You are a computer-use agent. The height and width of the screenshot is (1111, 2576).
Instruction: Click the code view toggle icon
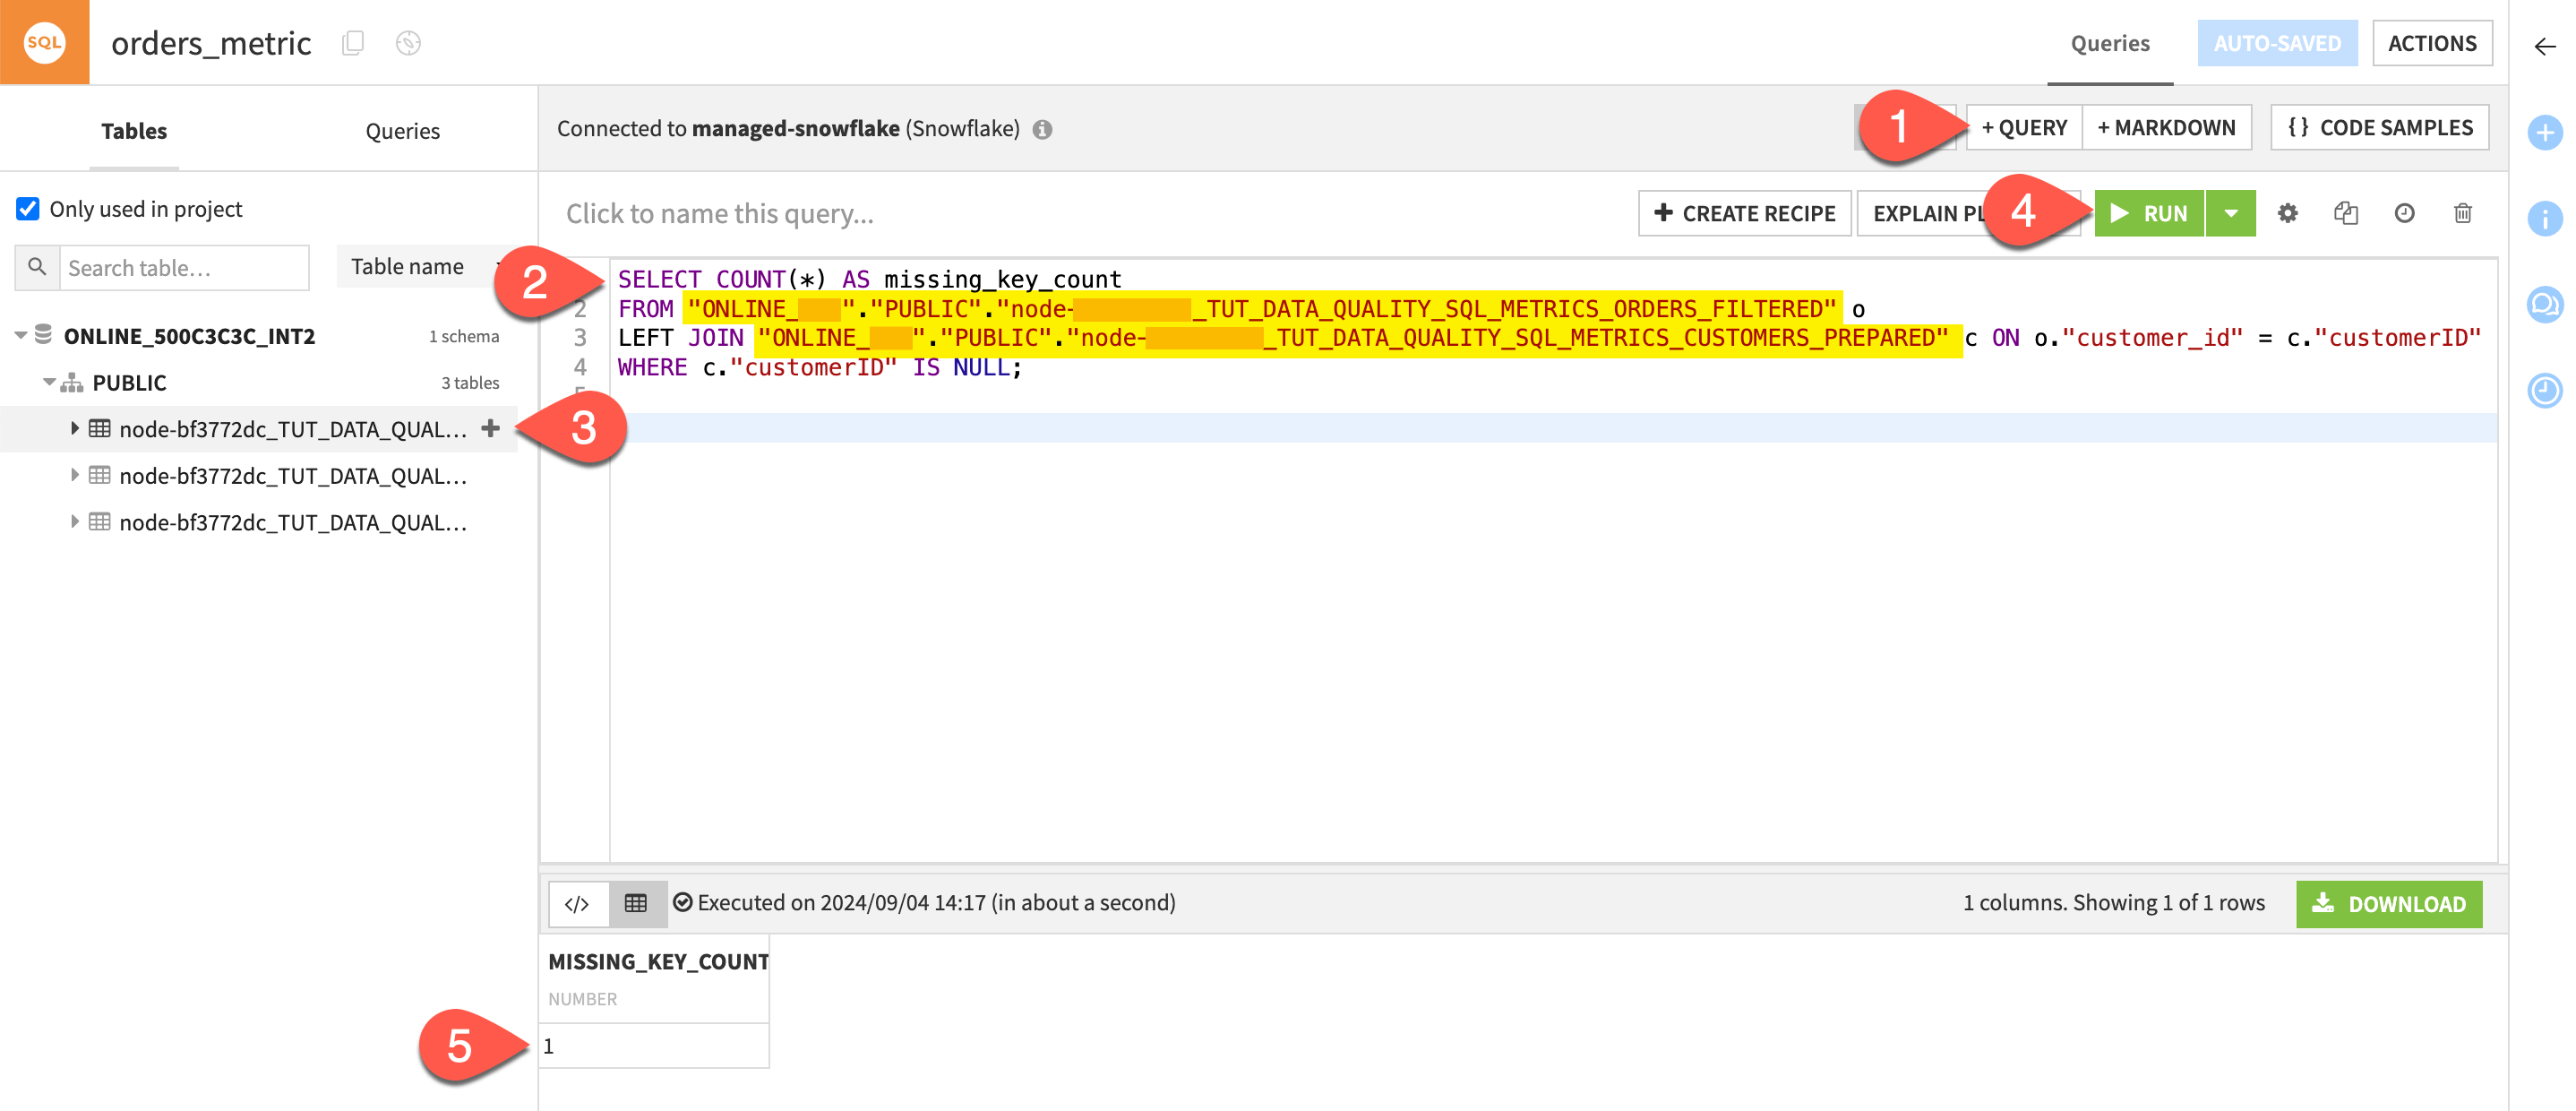tap(577, 902)
